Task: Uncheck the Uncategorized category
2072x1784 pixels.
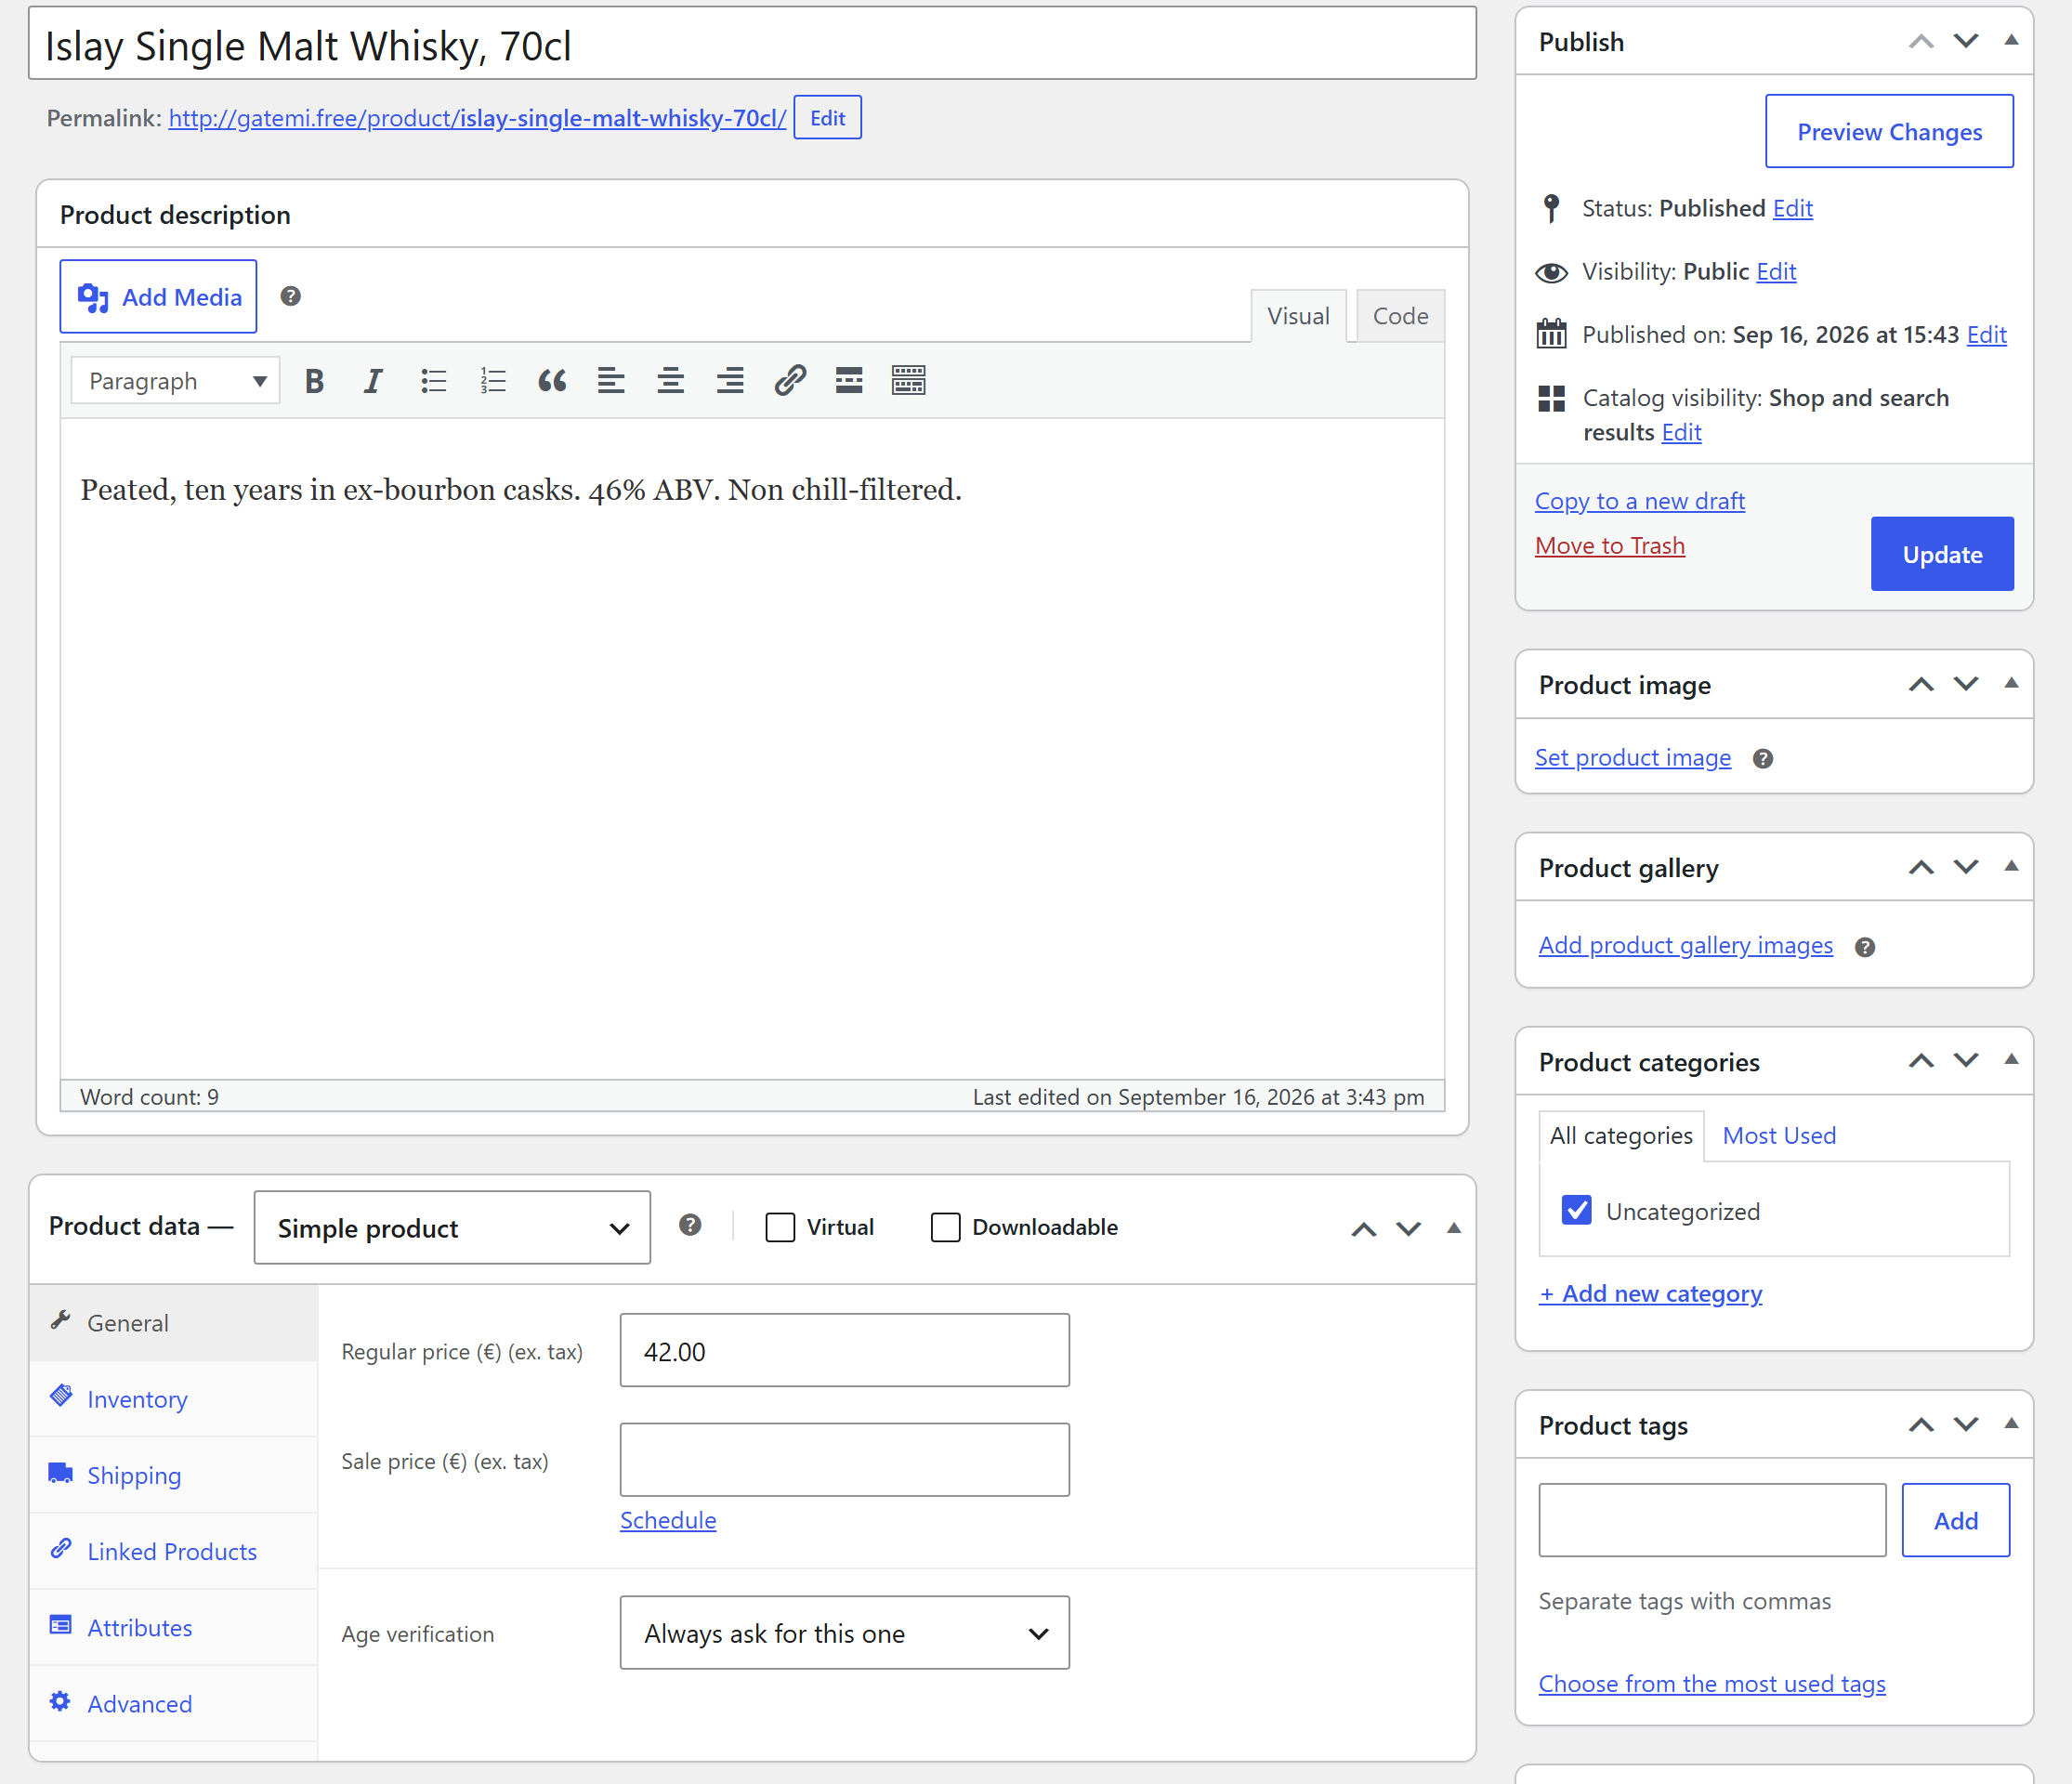Action: (1577, 1211)
